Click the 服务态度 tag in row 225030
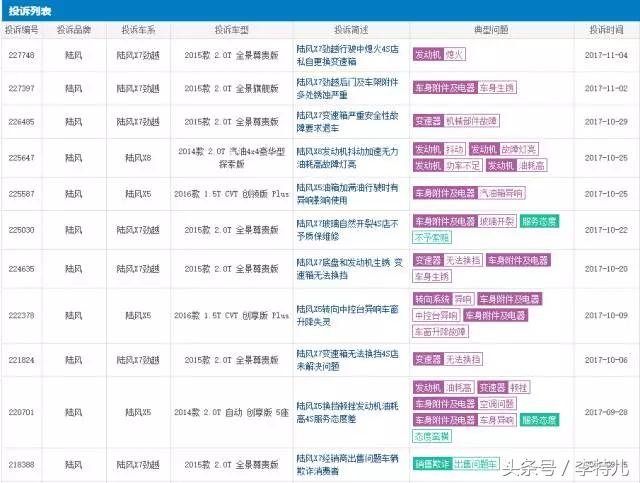The height and width of the screenshot is (483, 640). tap(539, 221)
